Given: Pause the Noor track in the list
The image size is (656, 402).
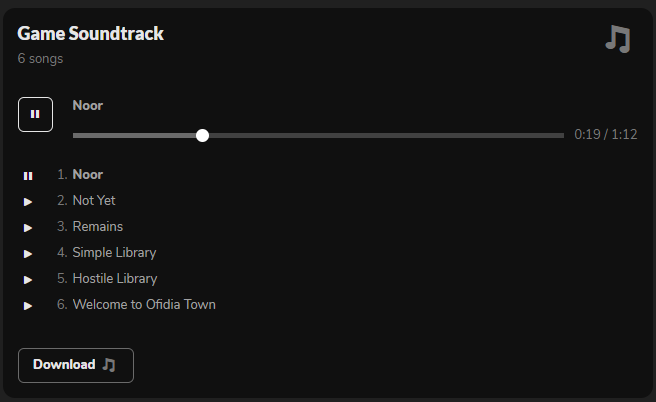Looking at the screenshot, I should 28,176.
